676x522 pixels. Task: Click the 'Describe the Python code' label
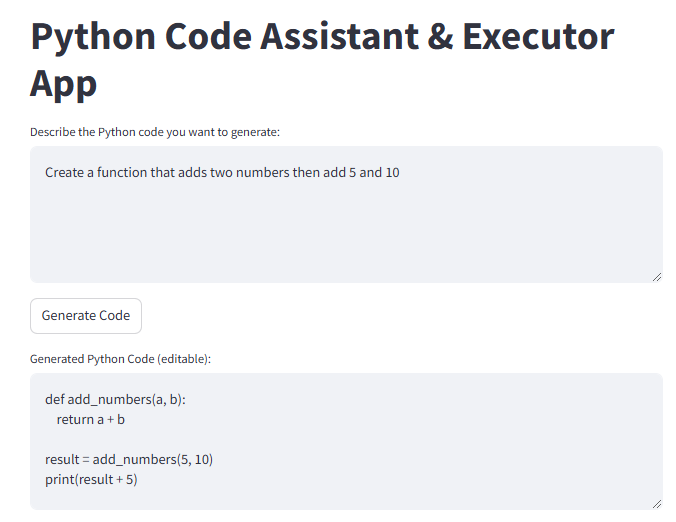pyautogui.click(x=155, y=132)
